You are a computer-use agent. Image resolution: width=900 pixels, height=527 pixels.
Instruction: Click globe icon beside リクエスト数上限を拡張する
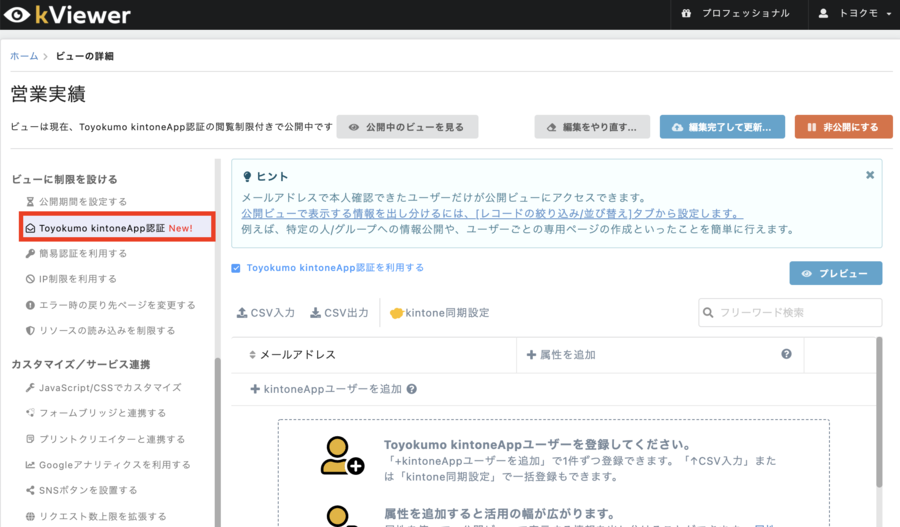point(30,516)
